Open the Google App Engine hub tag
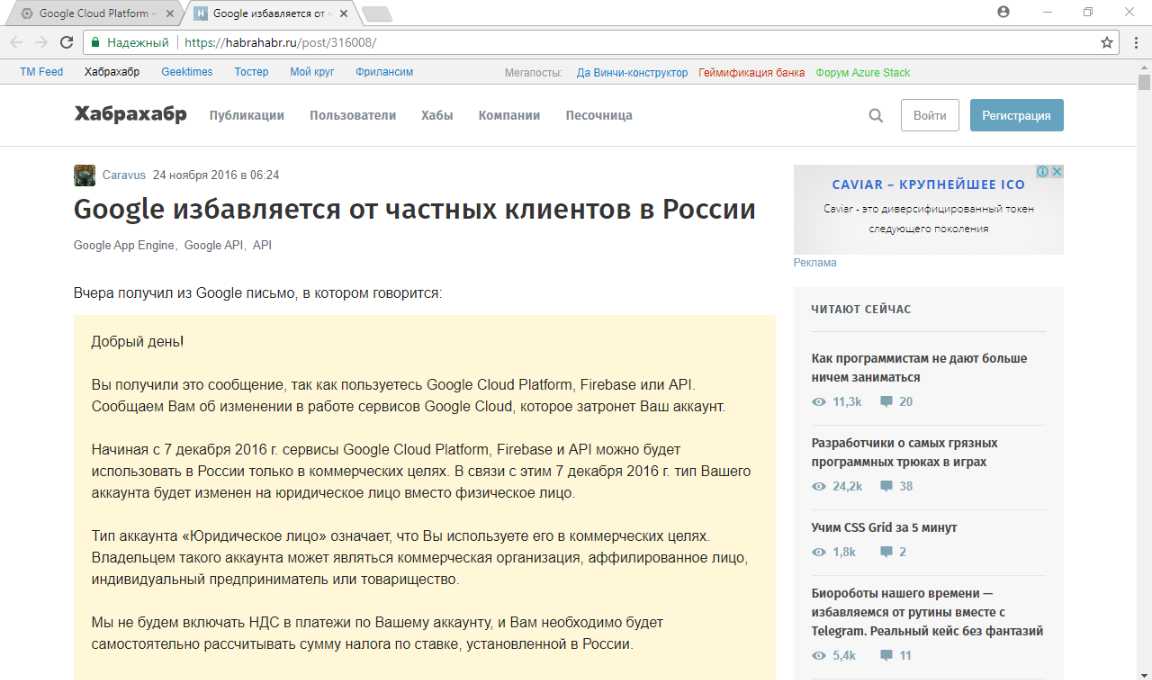Screen dimensions: 1152x680 pyautogui.click(x=123, y=245)
